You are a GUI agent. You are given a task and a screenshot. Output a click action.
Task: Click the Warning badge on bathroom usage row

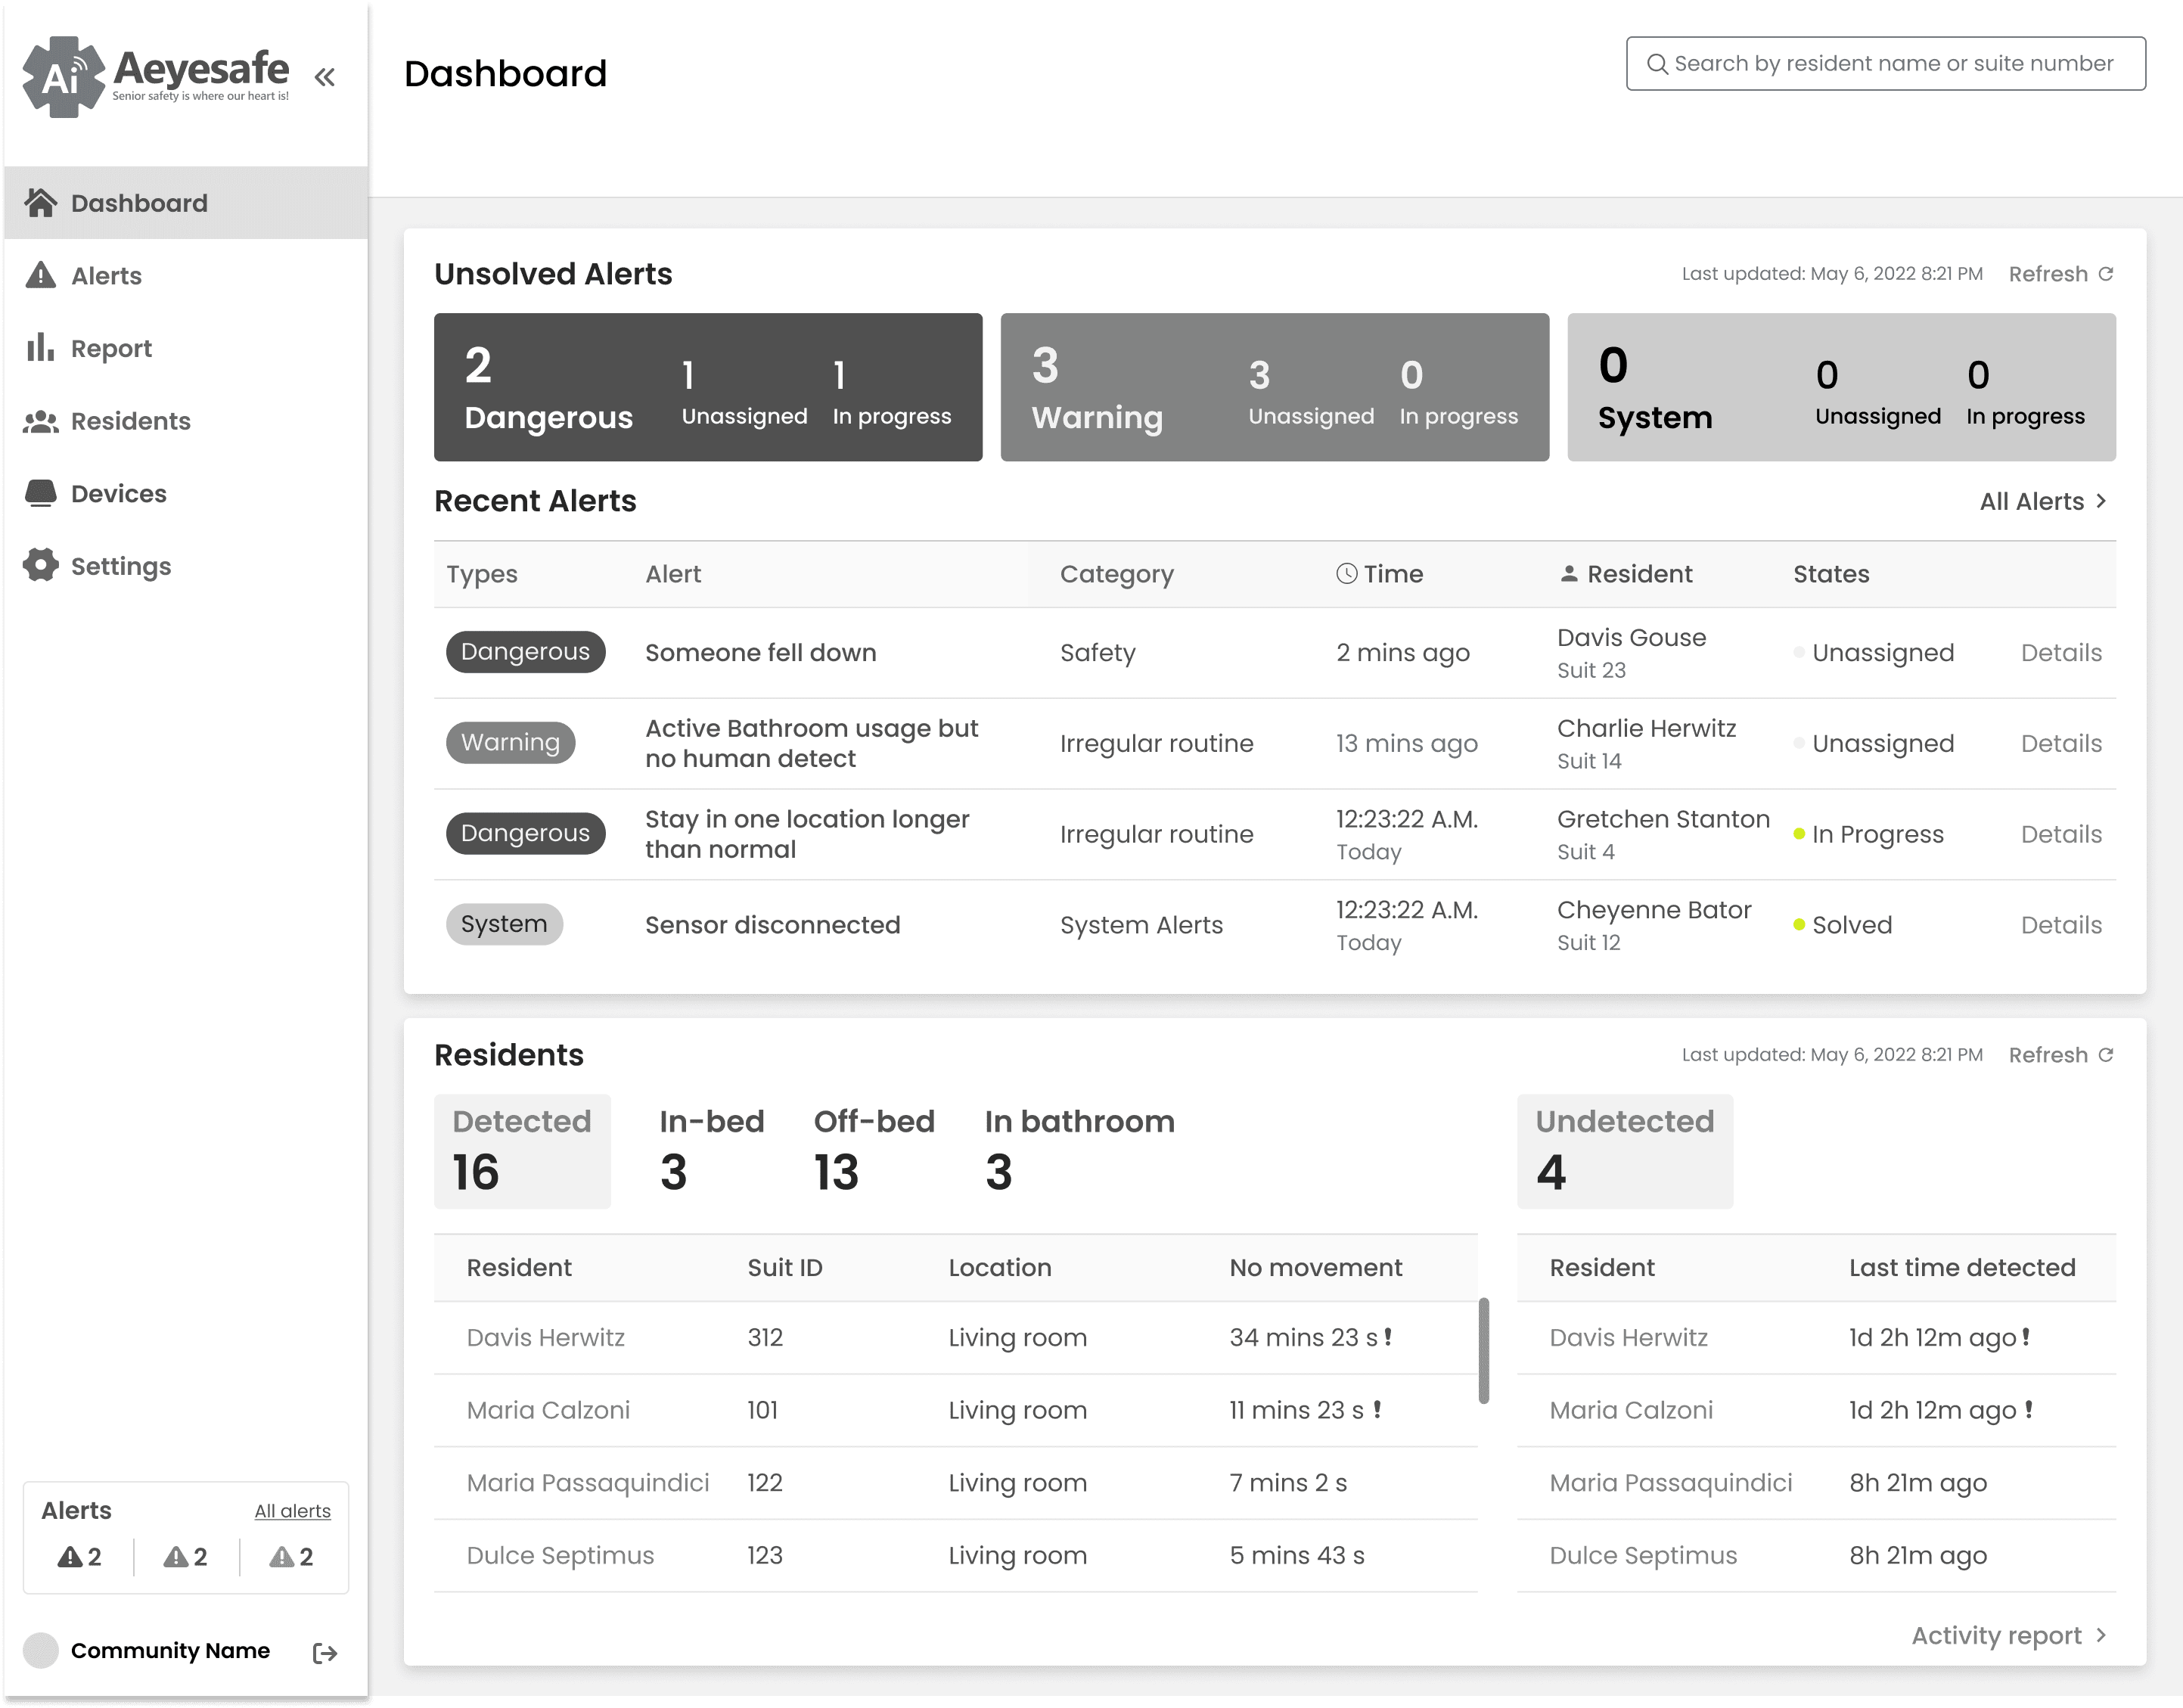coord(510,743)
